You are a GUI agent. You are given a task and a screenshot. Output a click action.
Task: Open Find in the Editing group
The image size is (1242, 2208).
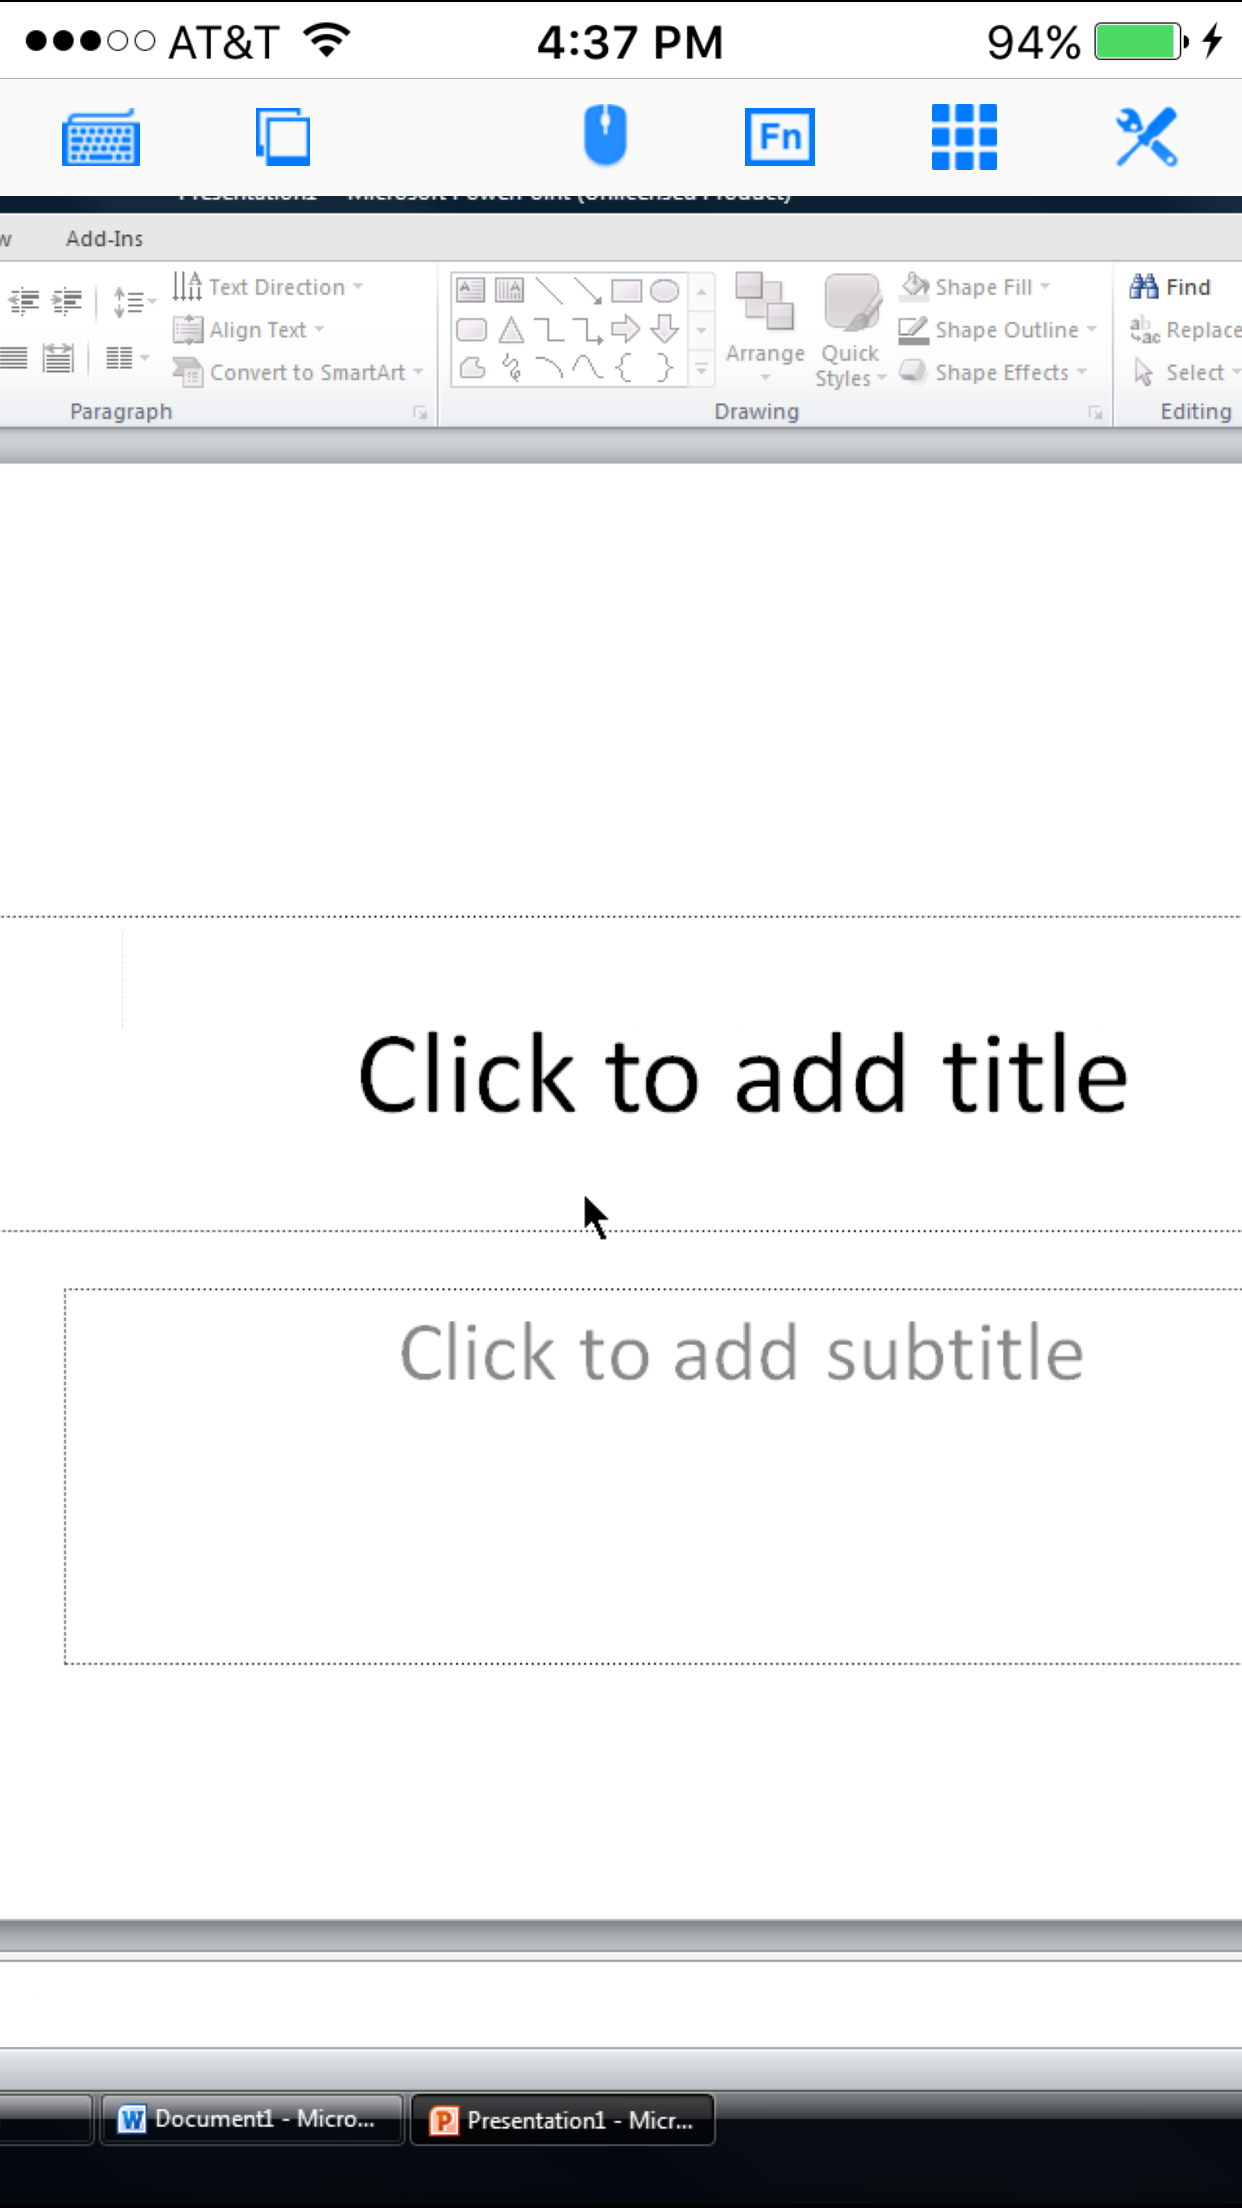click(x=1172, y=287)
